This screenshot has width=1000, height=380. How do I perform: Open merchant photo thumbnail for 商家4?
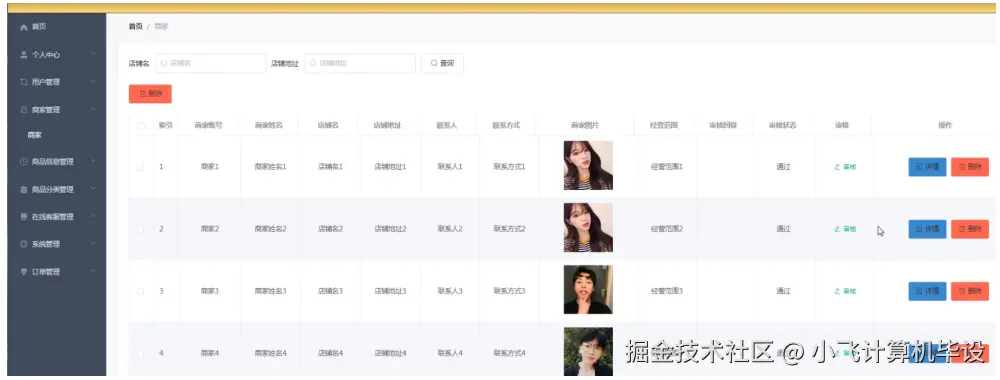tap(588, 351)
